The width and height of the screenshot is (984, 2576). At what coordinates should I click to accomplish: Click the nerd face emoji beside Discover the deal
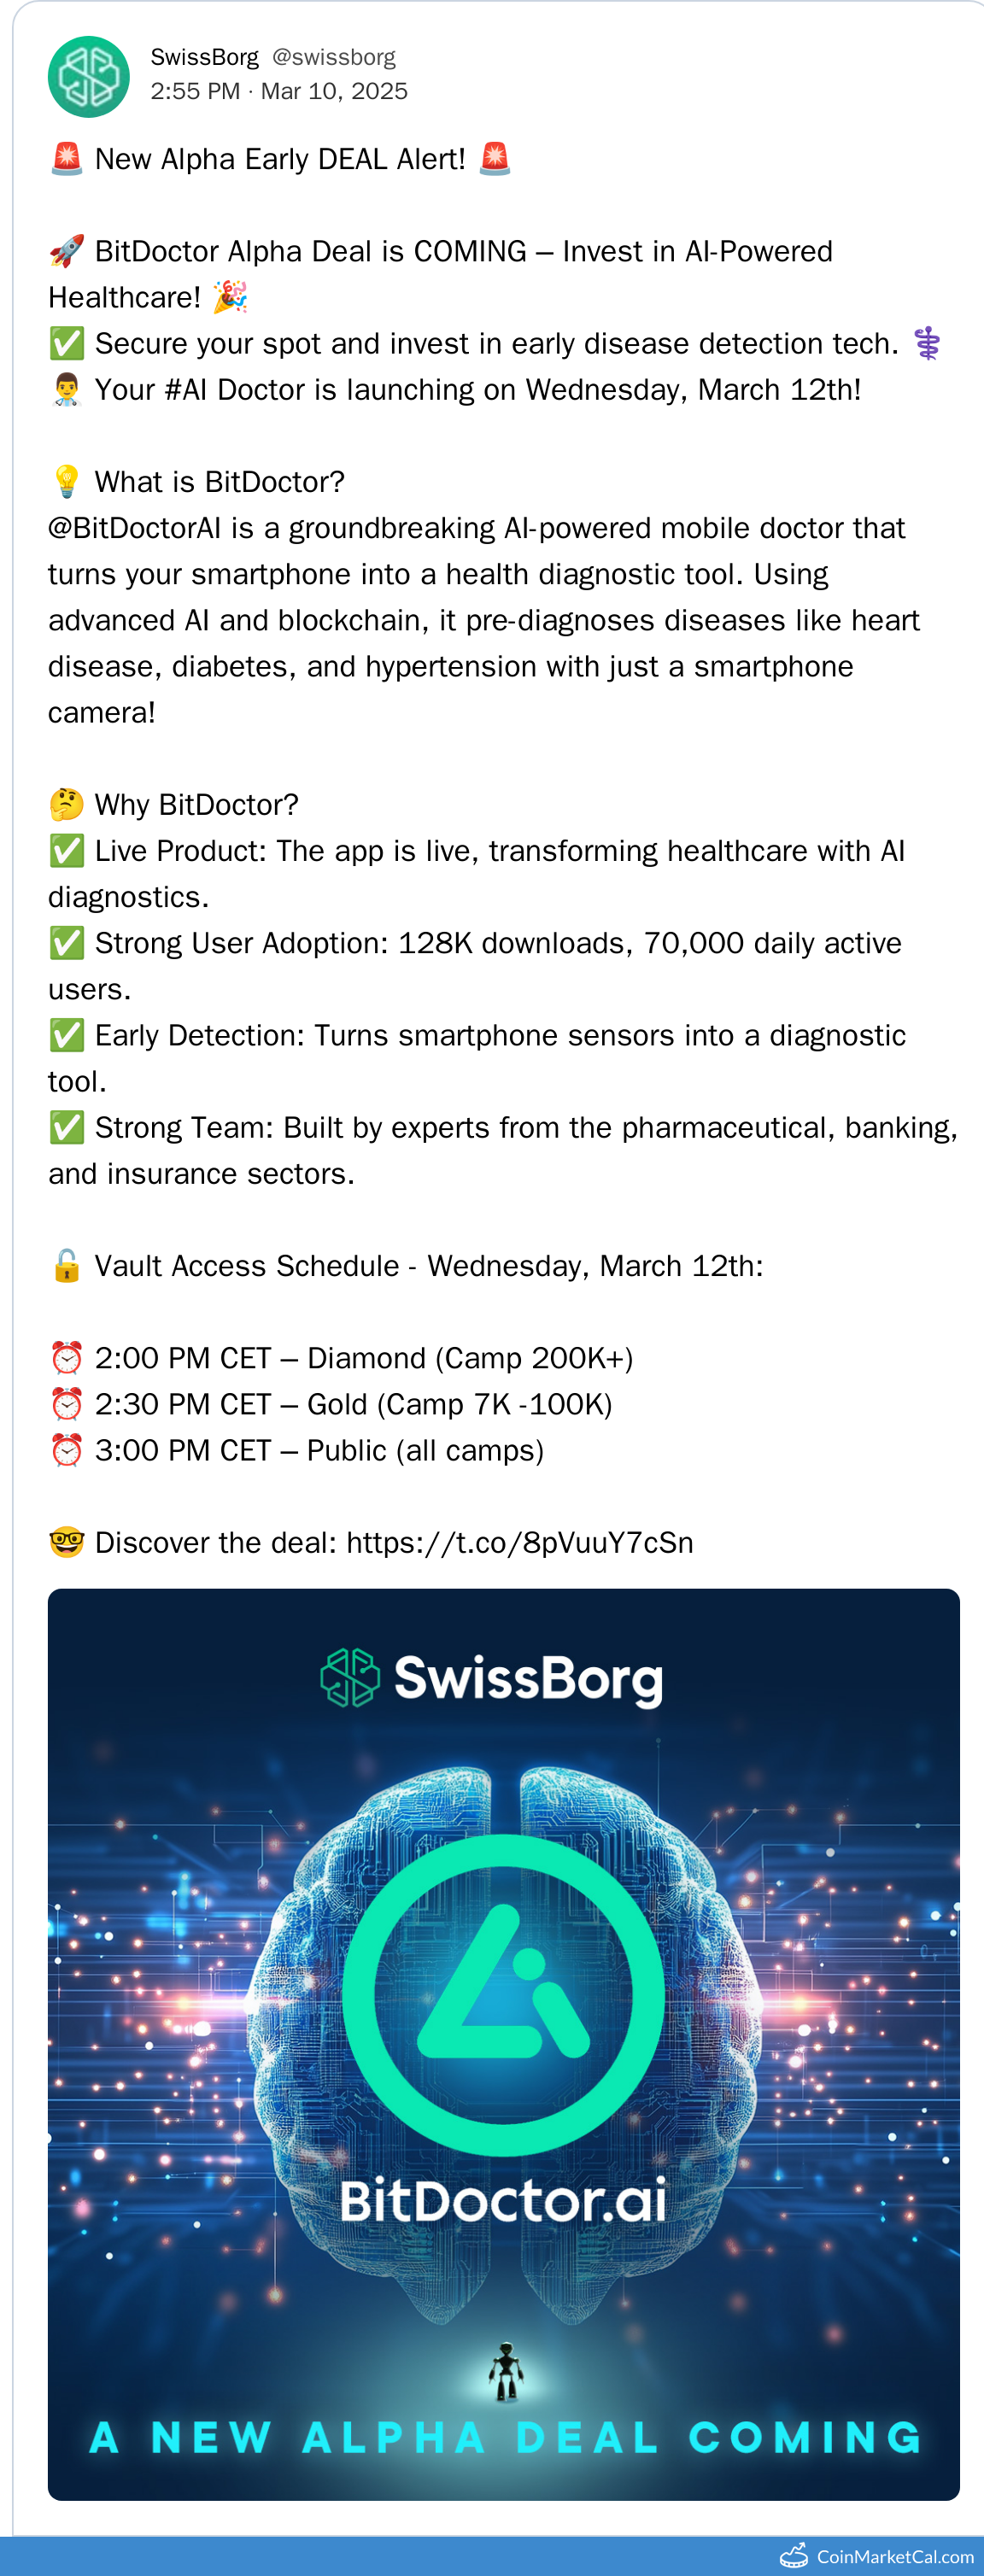[67, 1543]
